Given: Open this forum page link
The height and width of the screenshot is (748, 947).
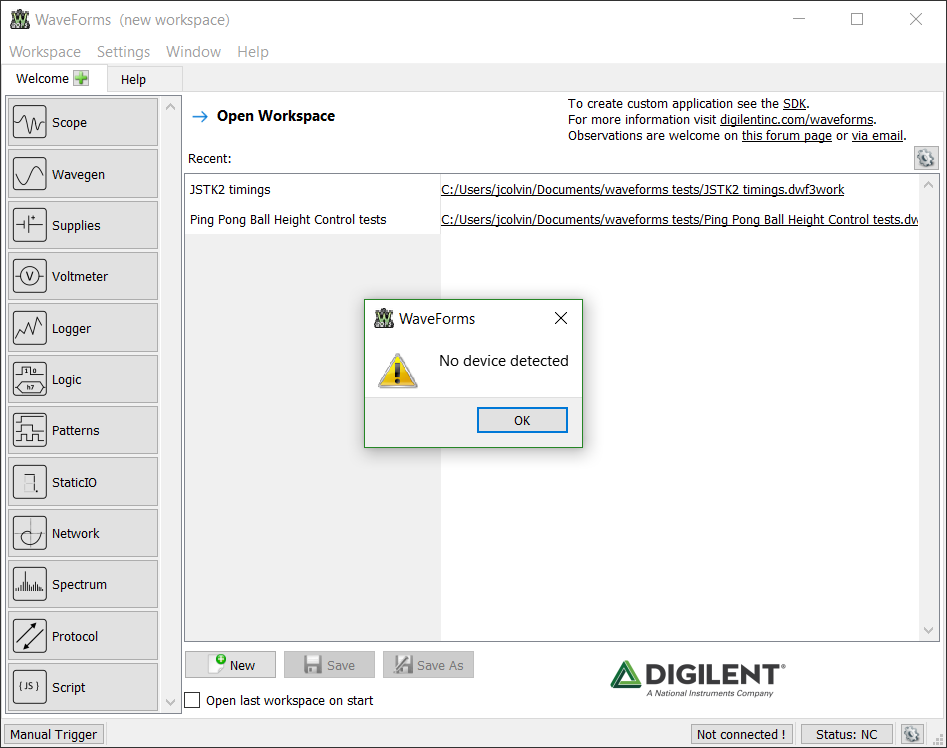Looking at the screenshot, I should (786, 136).
